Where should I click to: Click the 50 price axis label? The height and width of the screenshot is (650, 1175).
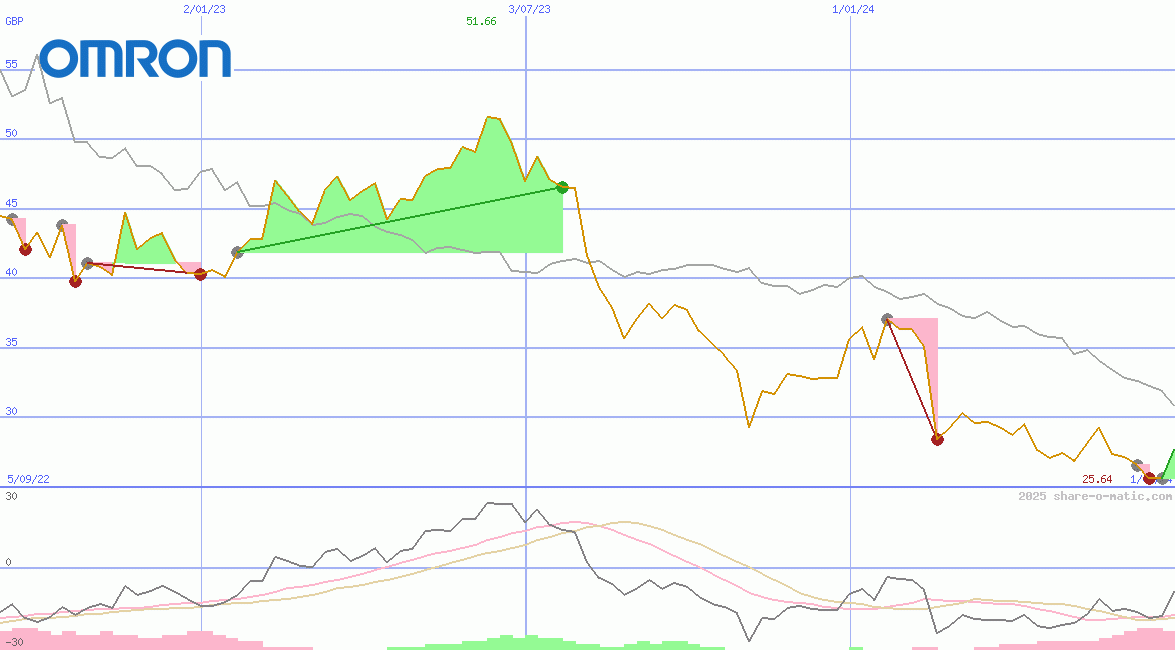click(11, 133)
